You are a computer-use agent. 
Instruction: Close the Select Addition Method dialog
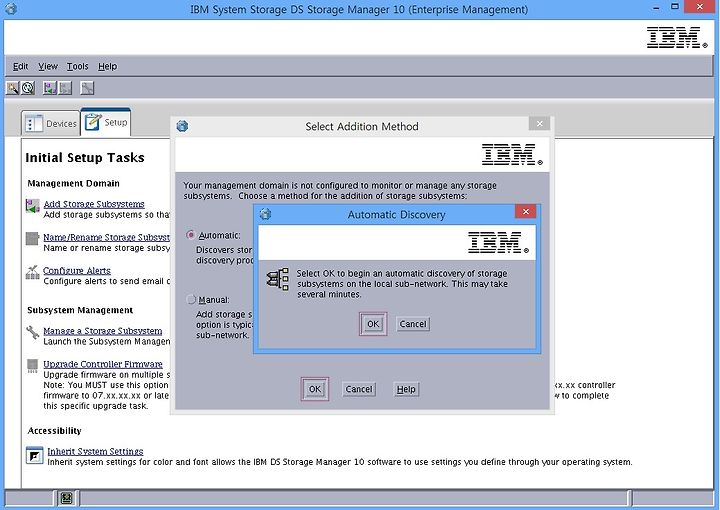(540, 123)
